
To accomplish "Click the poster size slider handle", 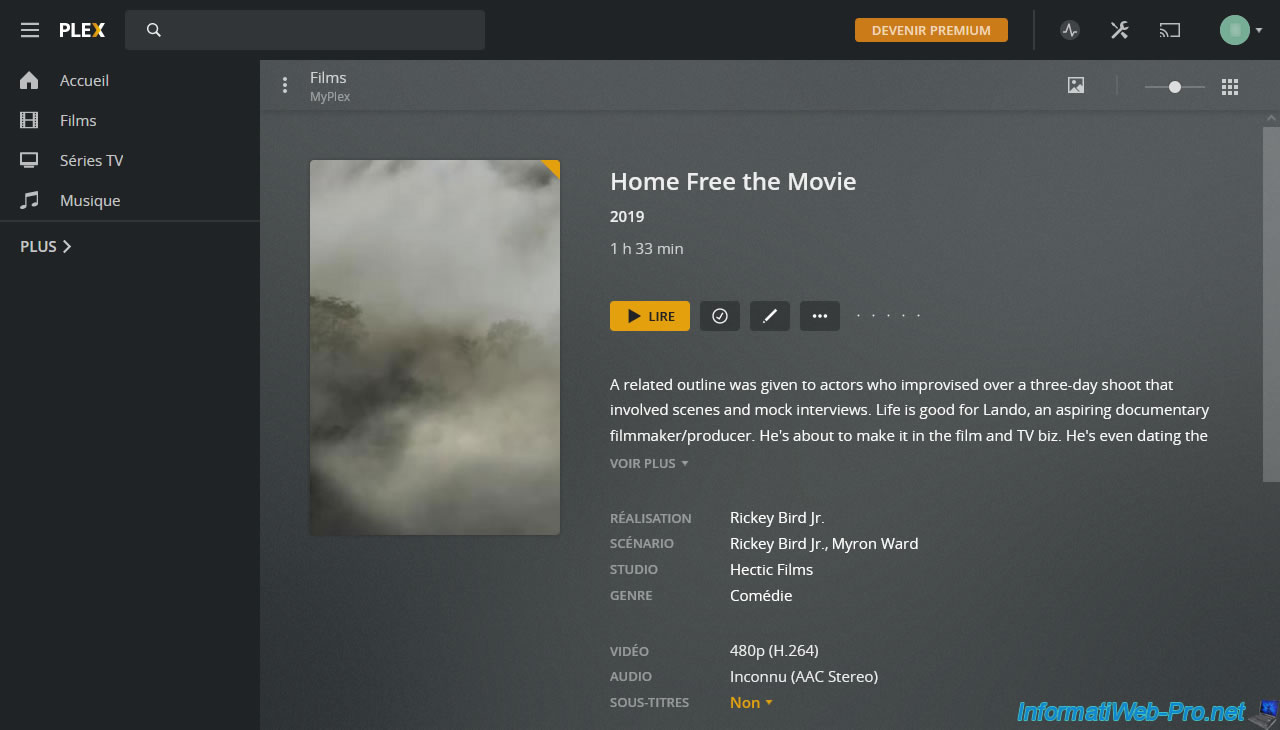I will click(1175, 87).
